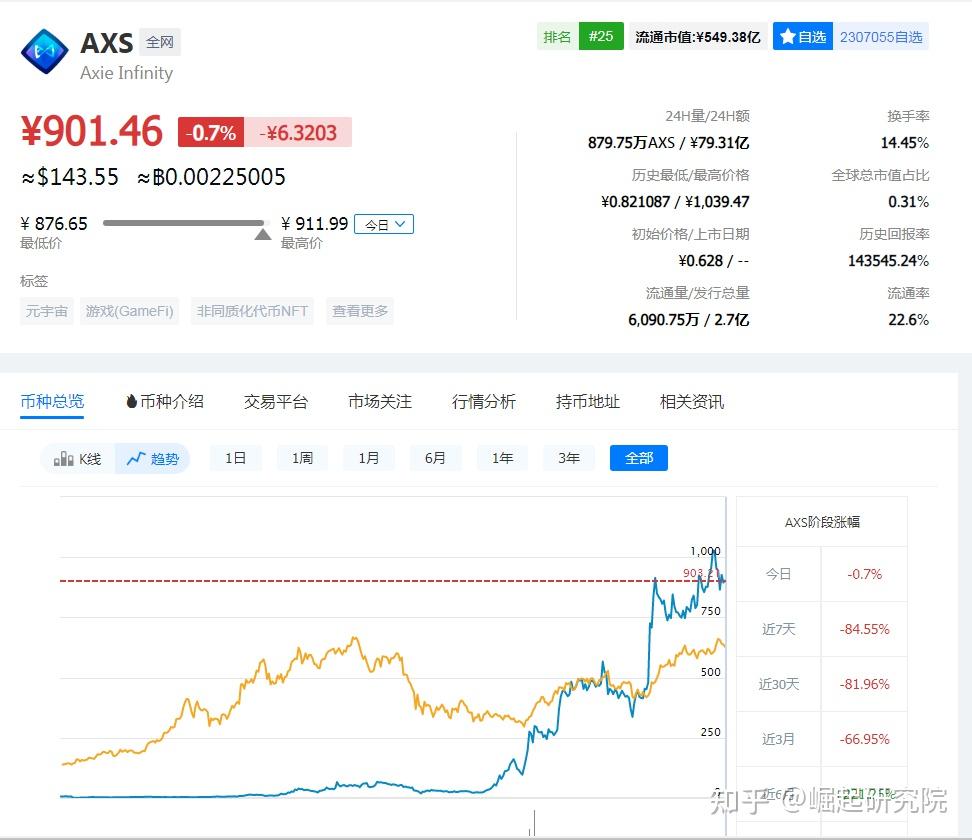Toggle AXS as a favorite via 自选
972x840 pixels.
point(803,36)
